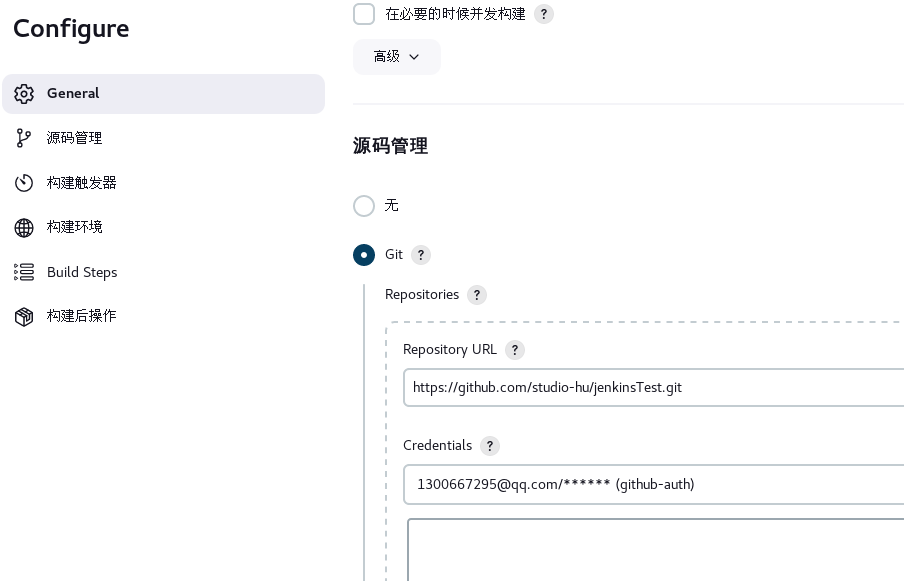Click the 构建后操作 package icon
Screen dimensions: 904x581
pyautogui.click(x=24, y=316)
